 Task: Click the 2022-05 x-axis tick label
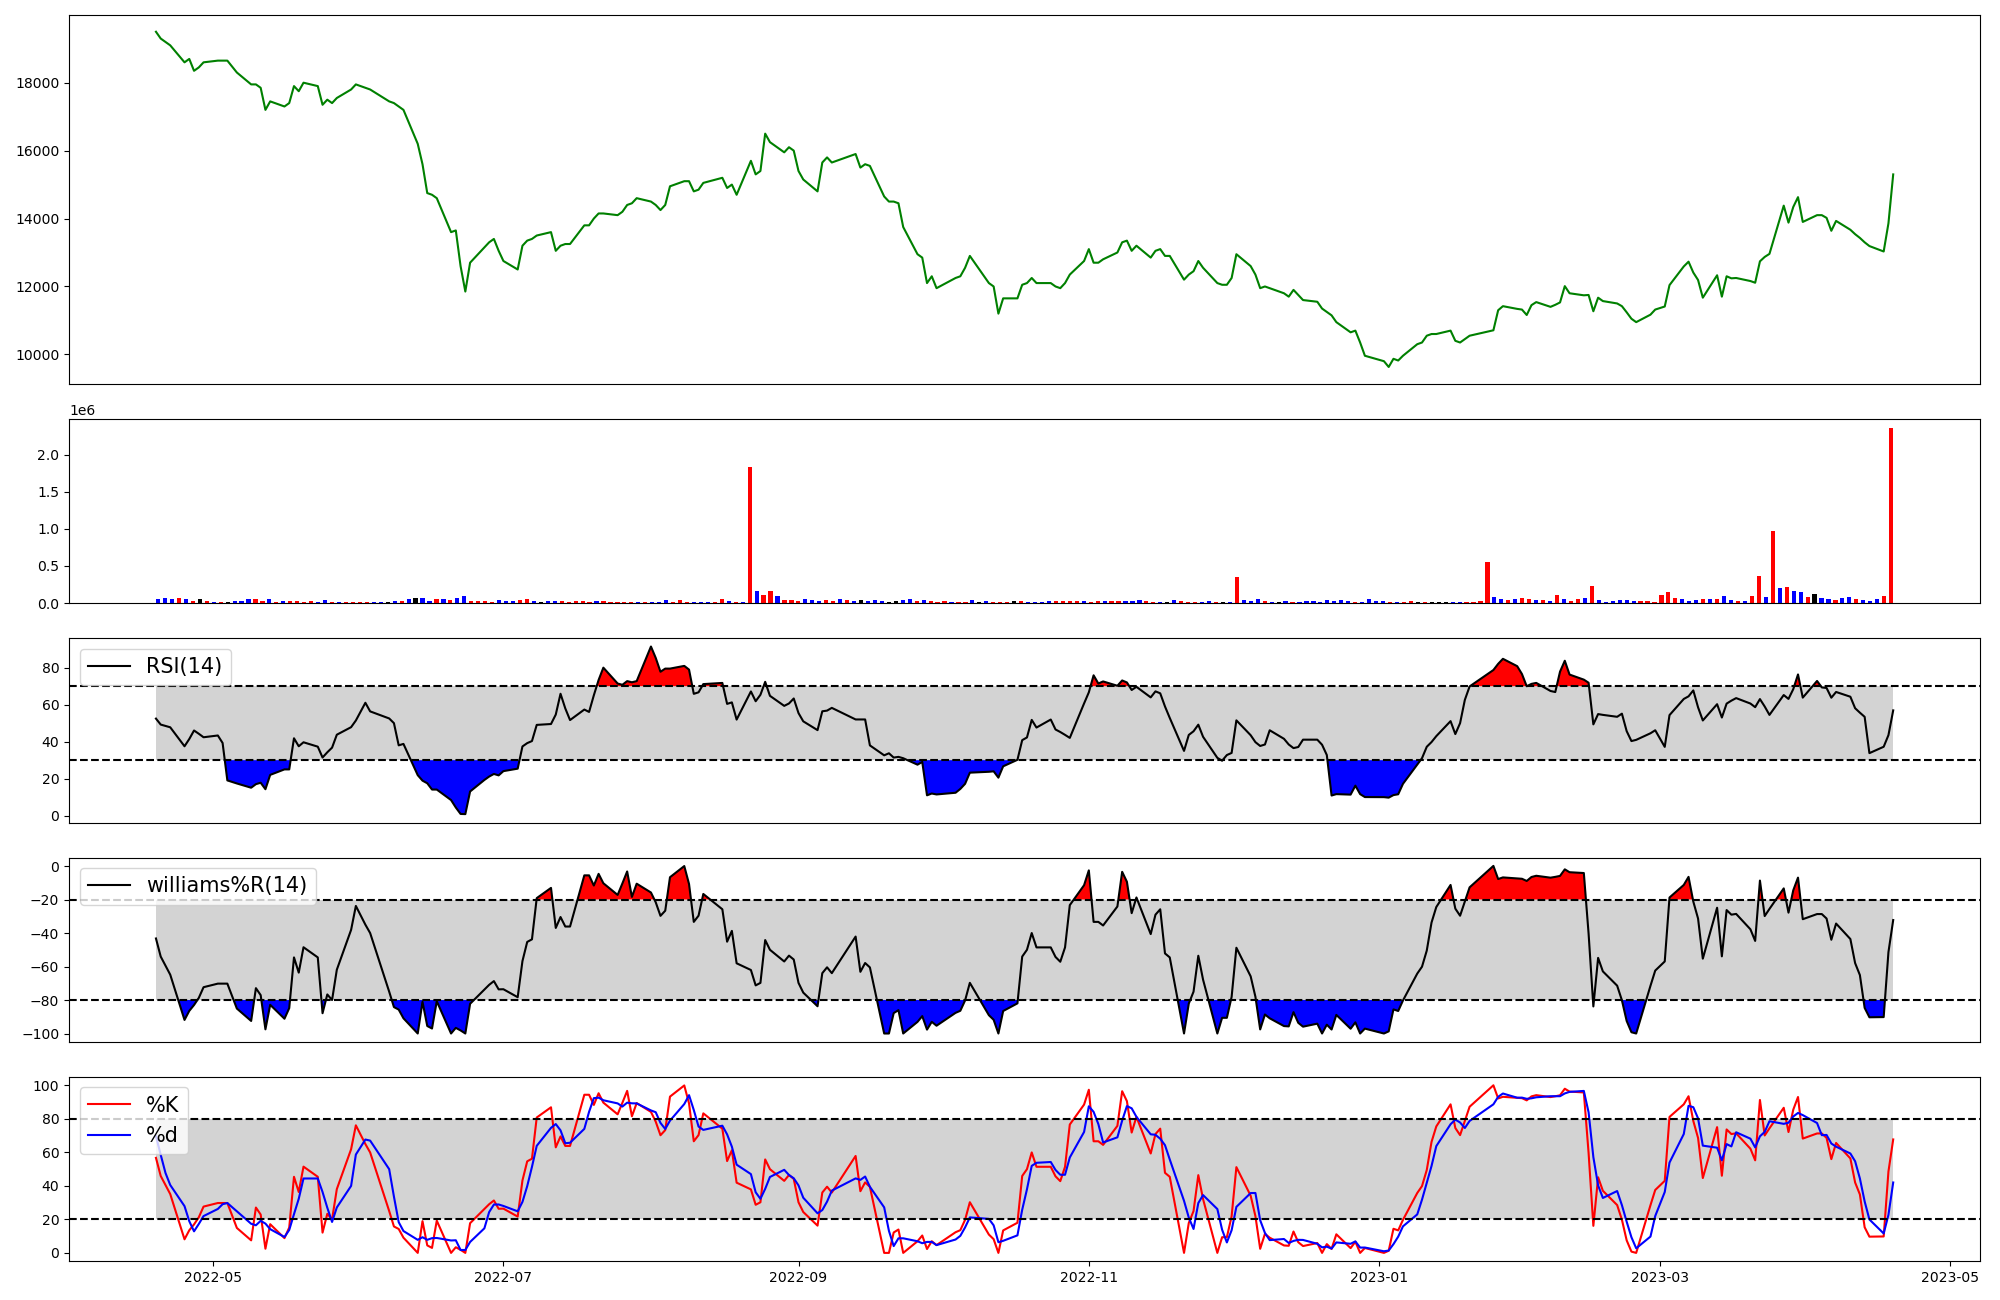(213, 1277)
